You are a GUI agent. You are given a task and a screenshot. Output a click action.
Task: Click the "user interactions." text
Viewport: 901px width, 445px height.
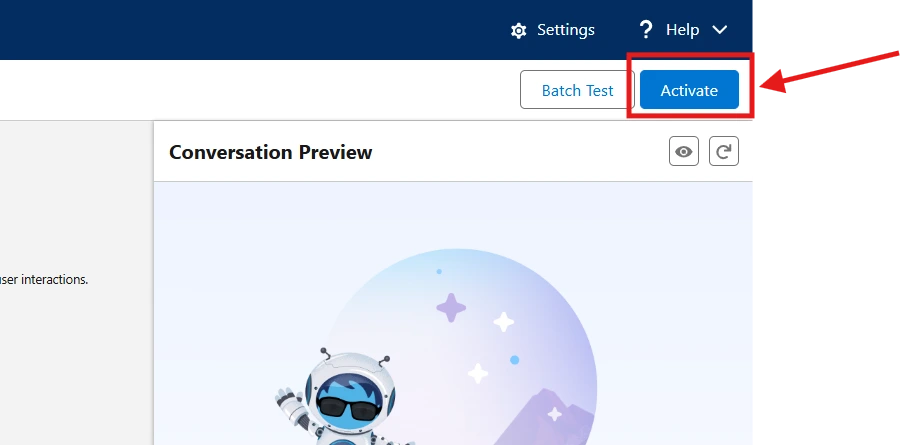click(x=44, y=280)
